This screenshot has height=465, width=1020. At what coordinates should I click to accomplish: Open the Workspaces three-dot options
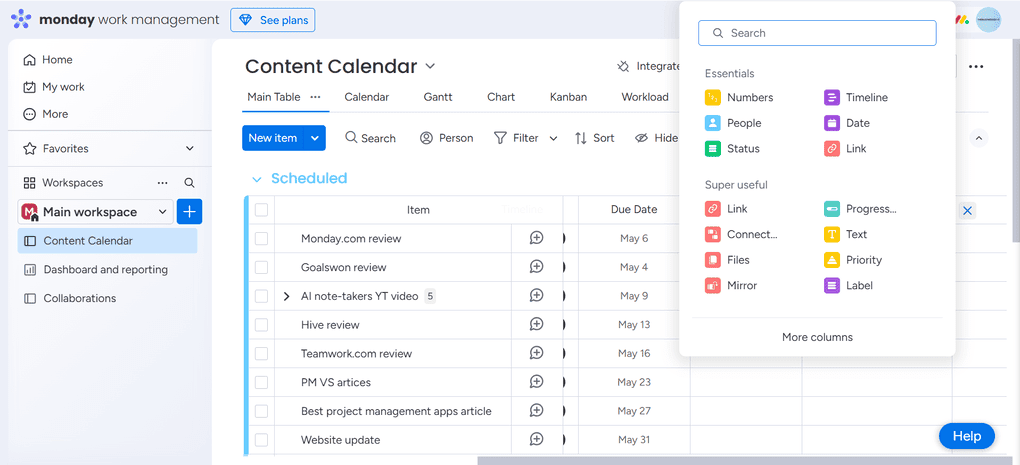(x=163, y=183)
